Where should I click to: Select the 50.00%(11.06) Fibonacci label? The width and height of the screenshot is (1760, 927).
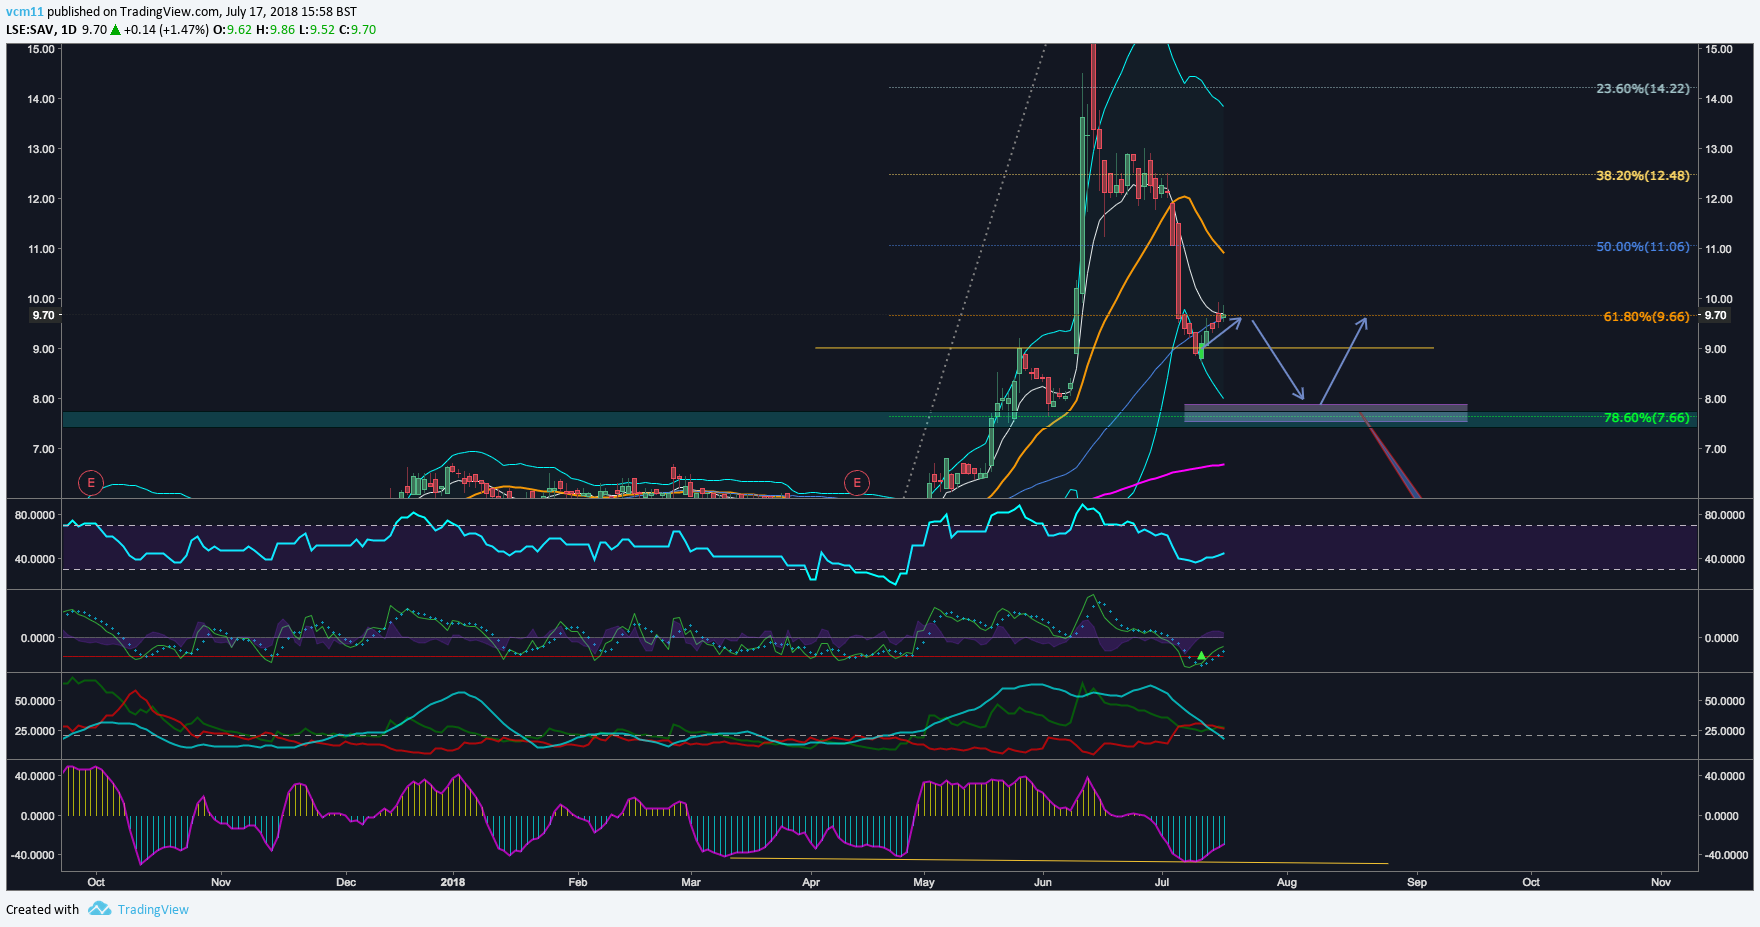coord(1643,247)
